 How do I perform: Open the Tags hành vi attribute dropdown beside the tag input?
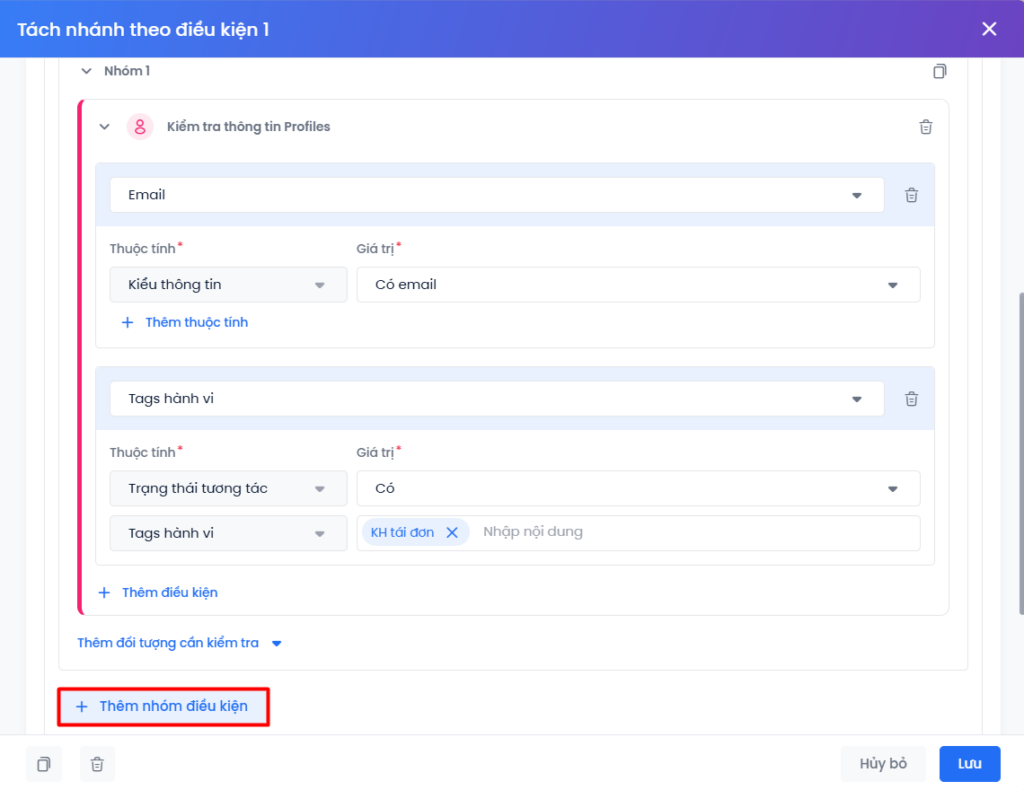click(229, 533)
